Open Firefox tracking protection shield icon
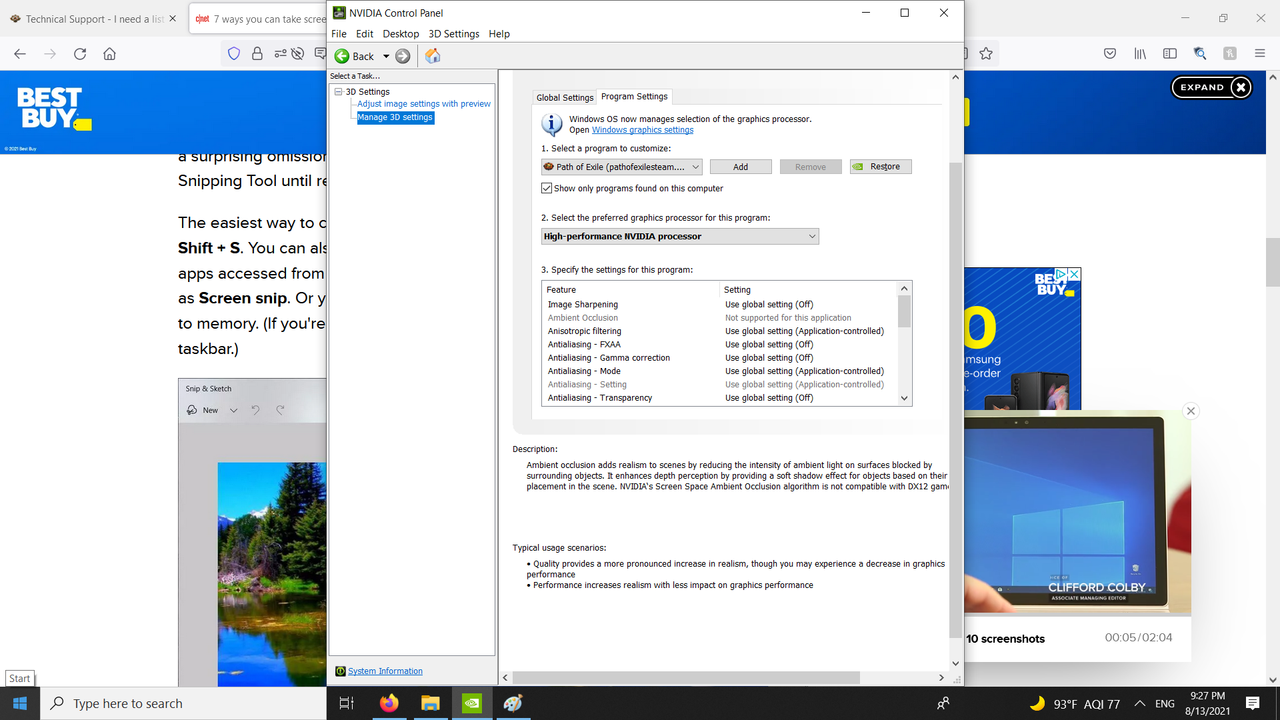 click(x=234, y=54)
